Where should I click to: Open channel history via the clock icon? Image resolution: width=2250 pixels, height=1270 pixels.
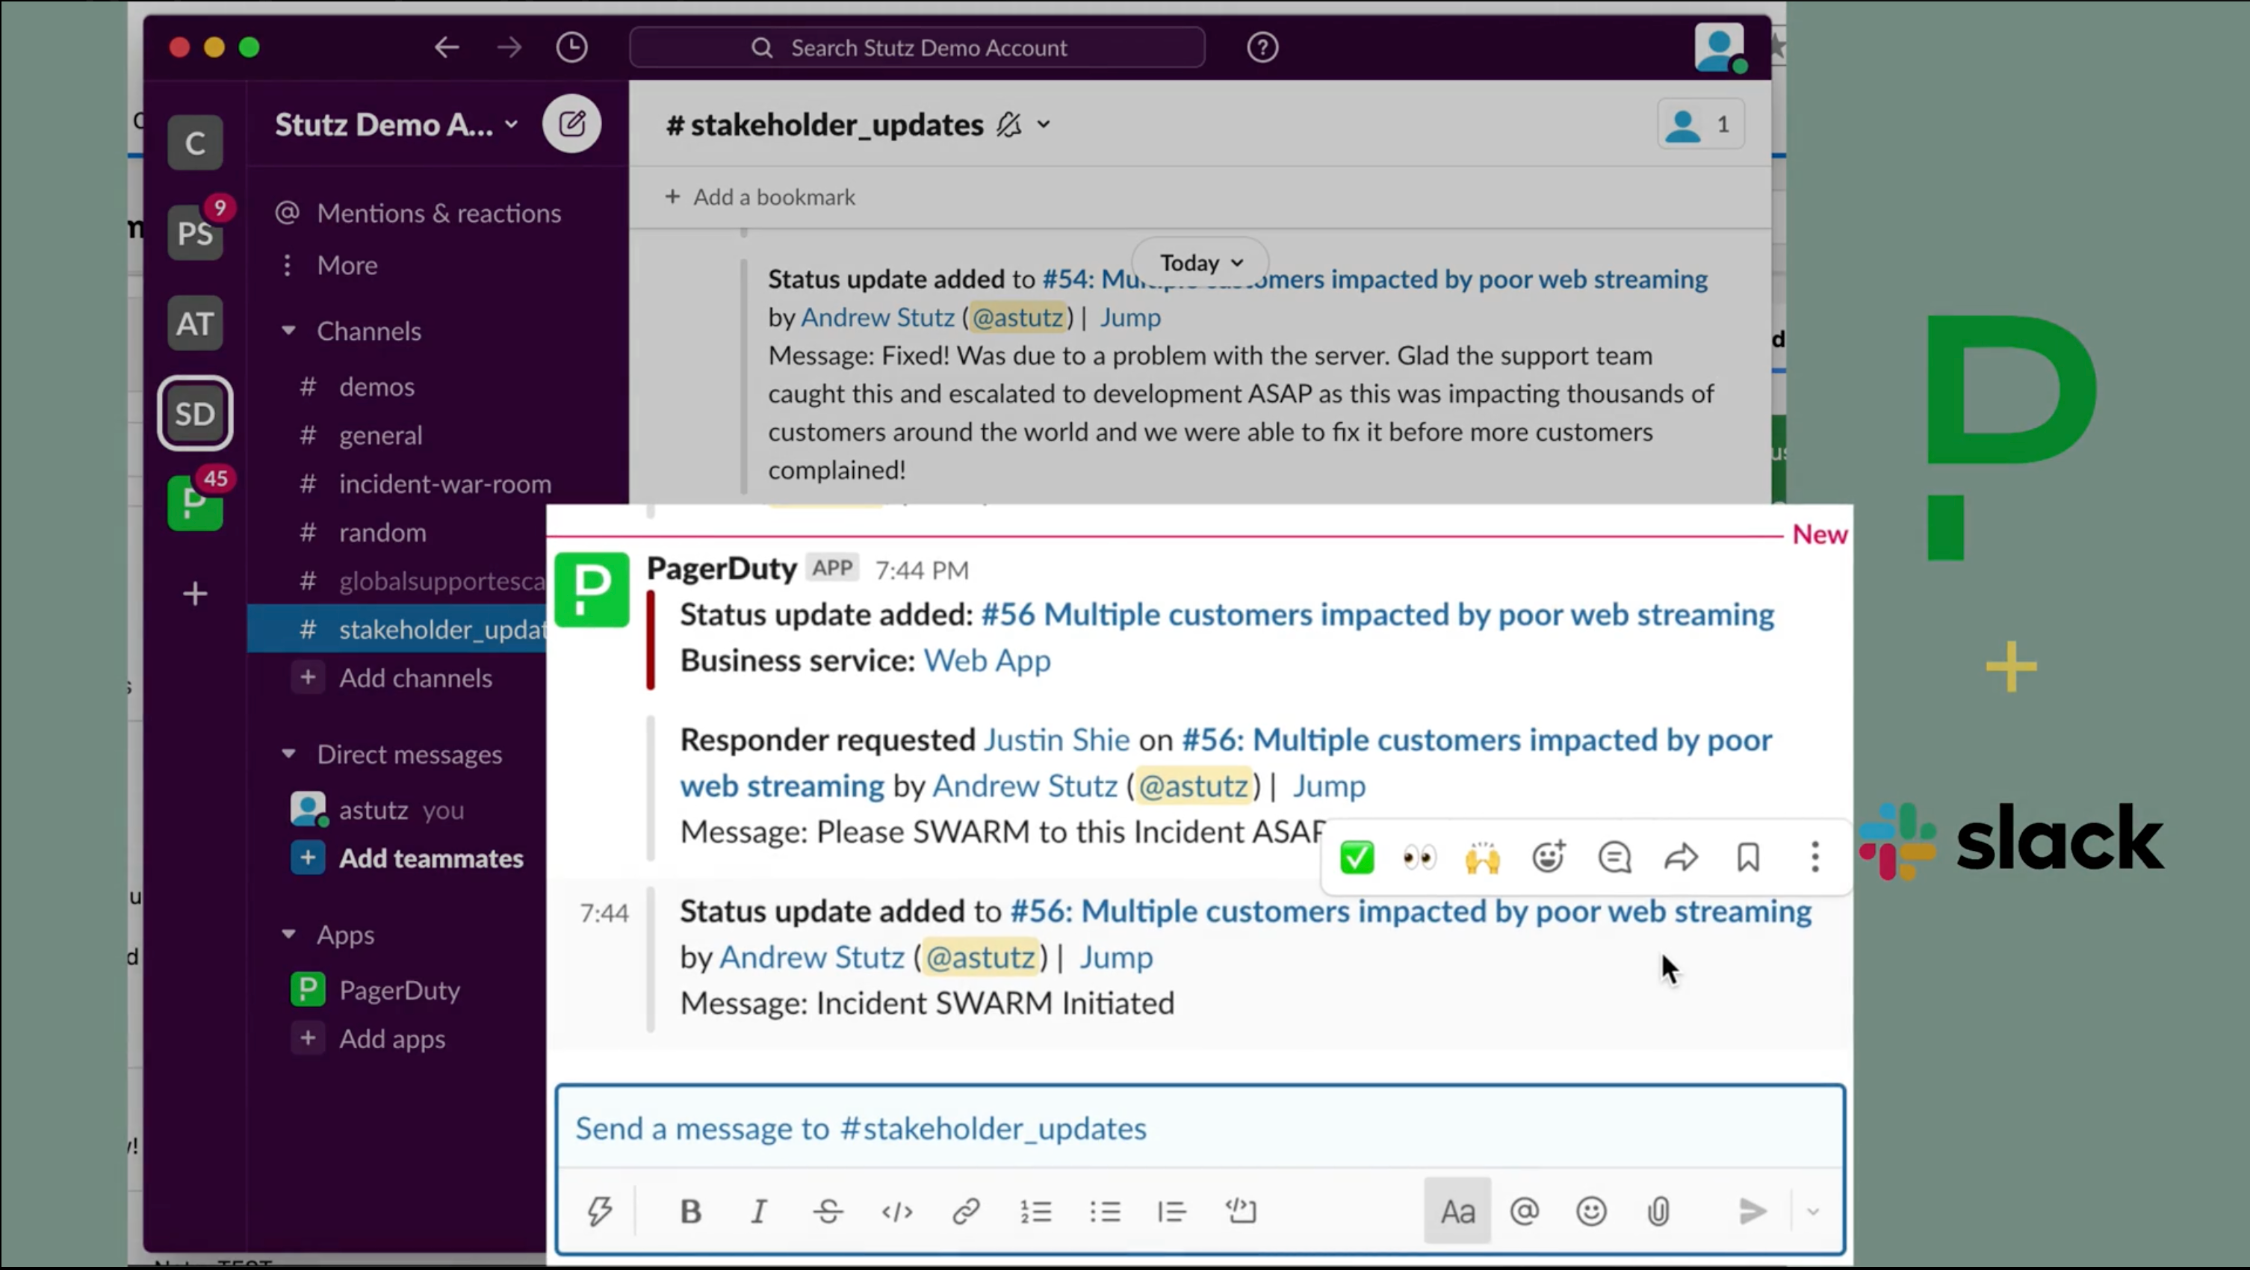coord(571,47)
